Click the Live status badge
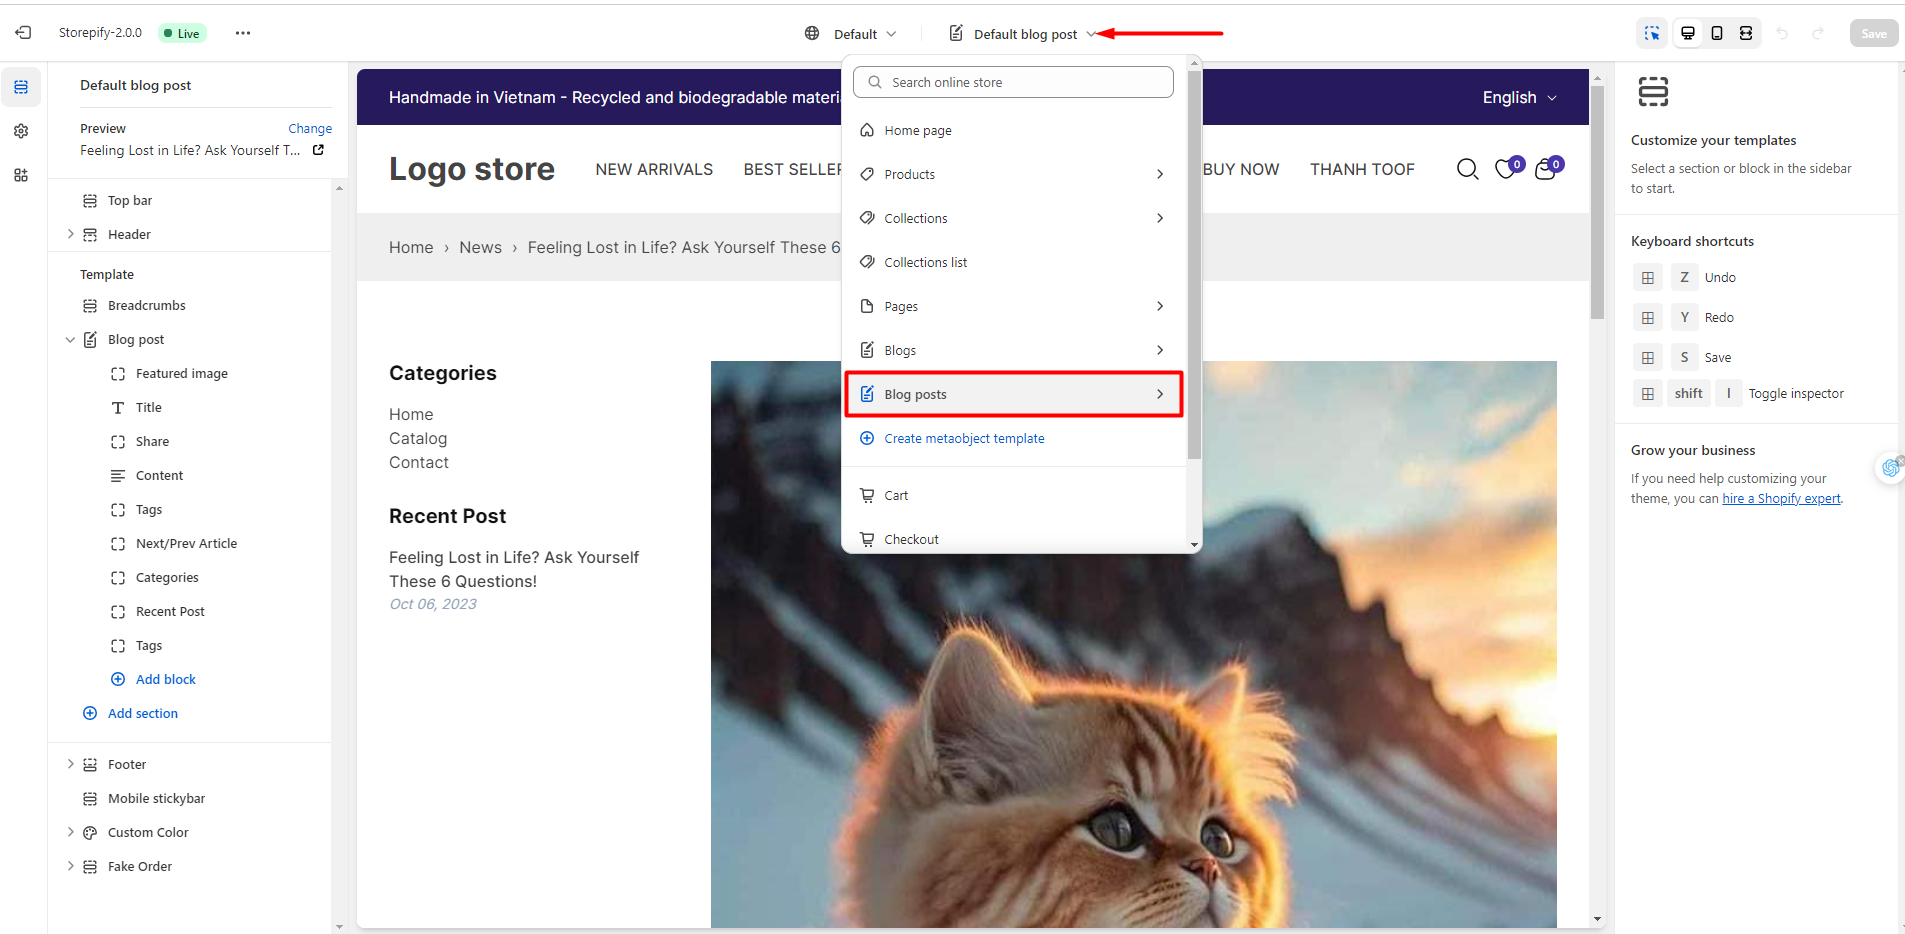This screenshot has width=1905, height=934. point(182,33)
